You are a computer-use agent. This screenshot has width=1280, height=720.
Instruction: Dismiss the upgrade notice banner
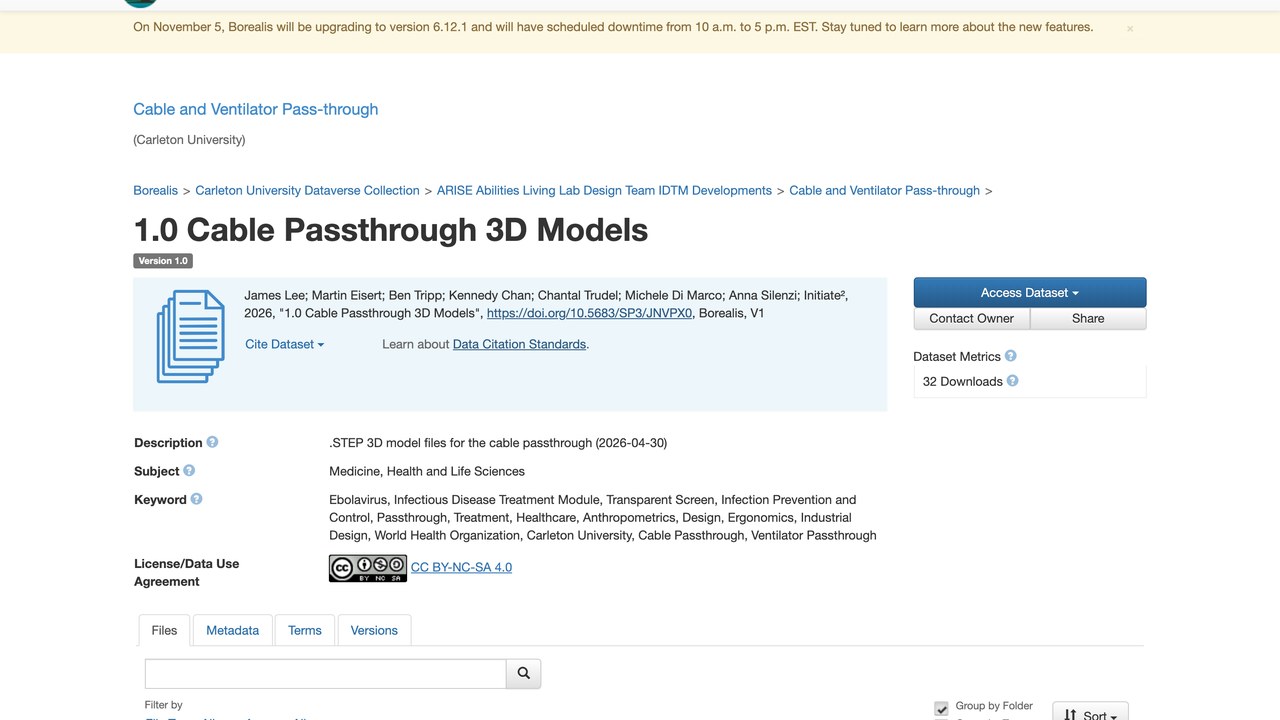click(1130, 29)
